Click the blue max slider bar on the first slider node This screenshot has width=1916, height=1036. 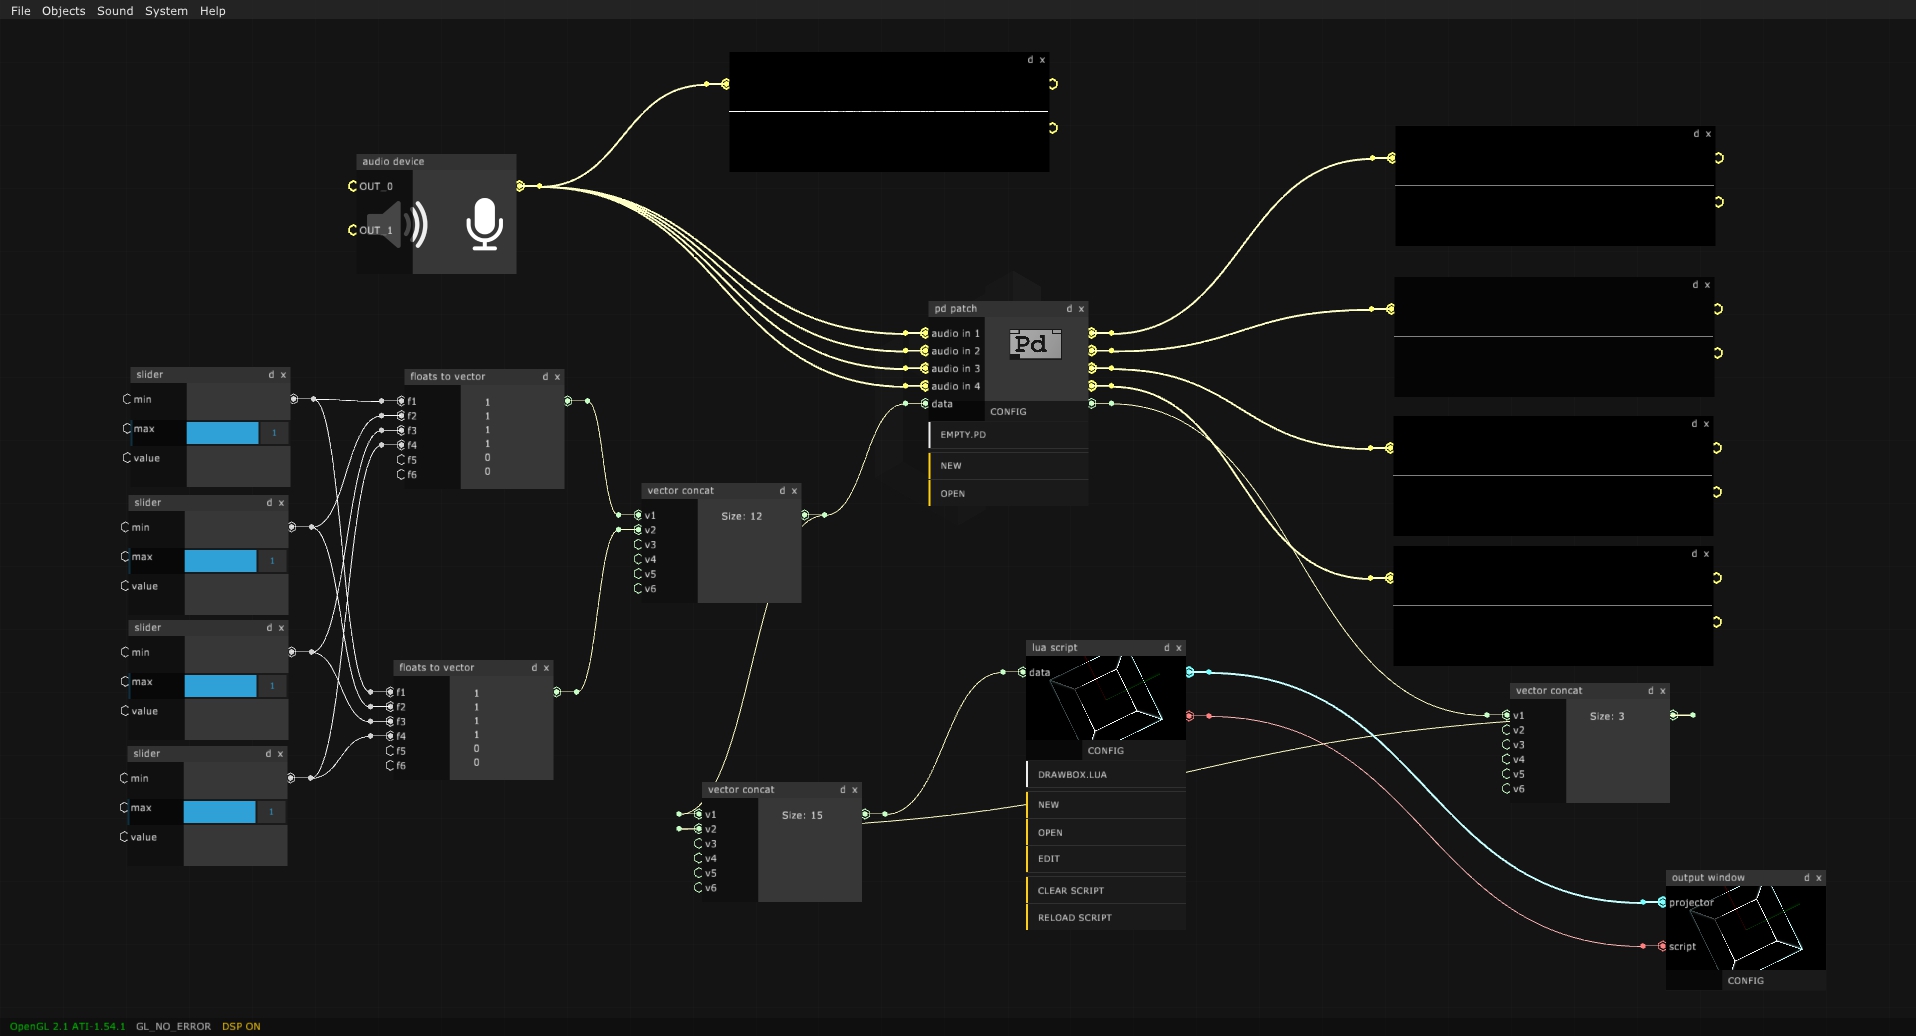pos(222,432)
